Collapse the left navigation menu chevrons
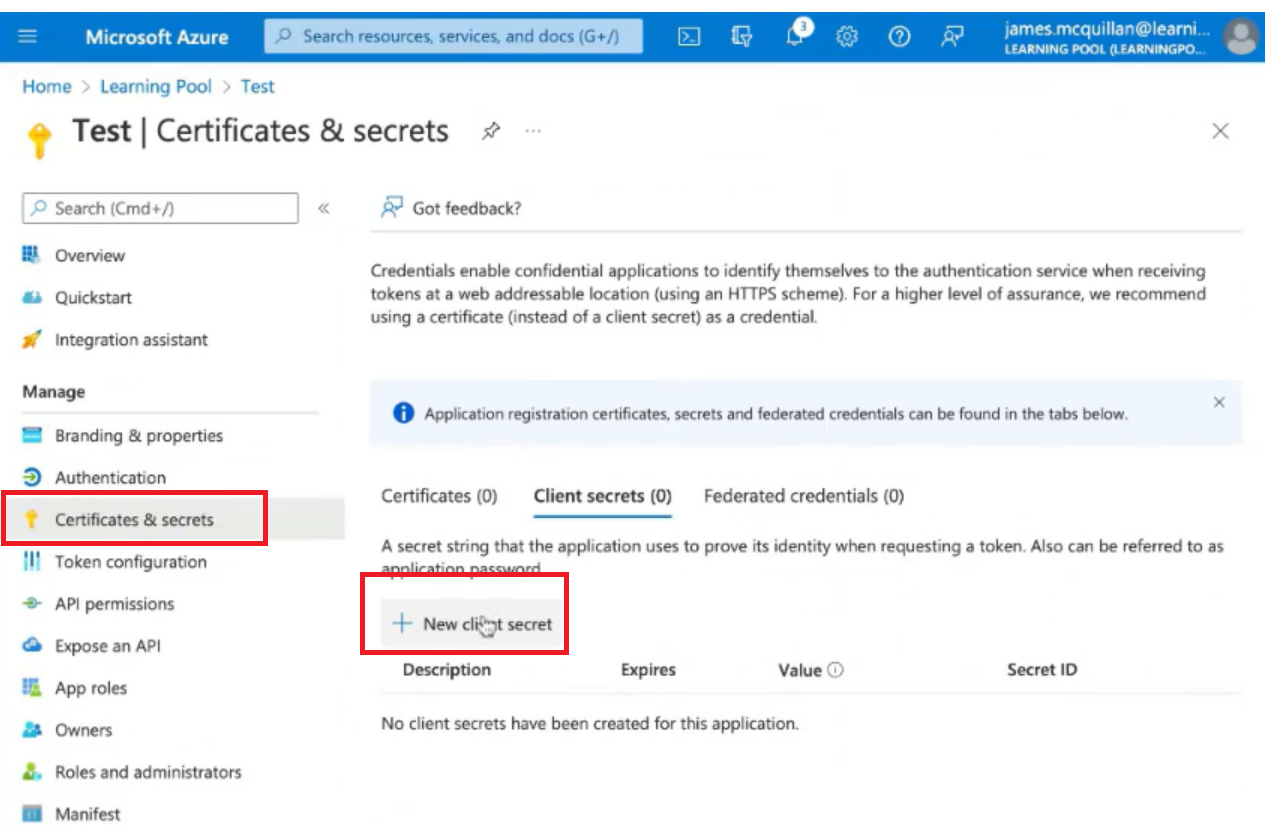This screenshot has height=833, width=1266. 324,208
